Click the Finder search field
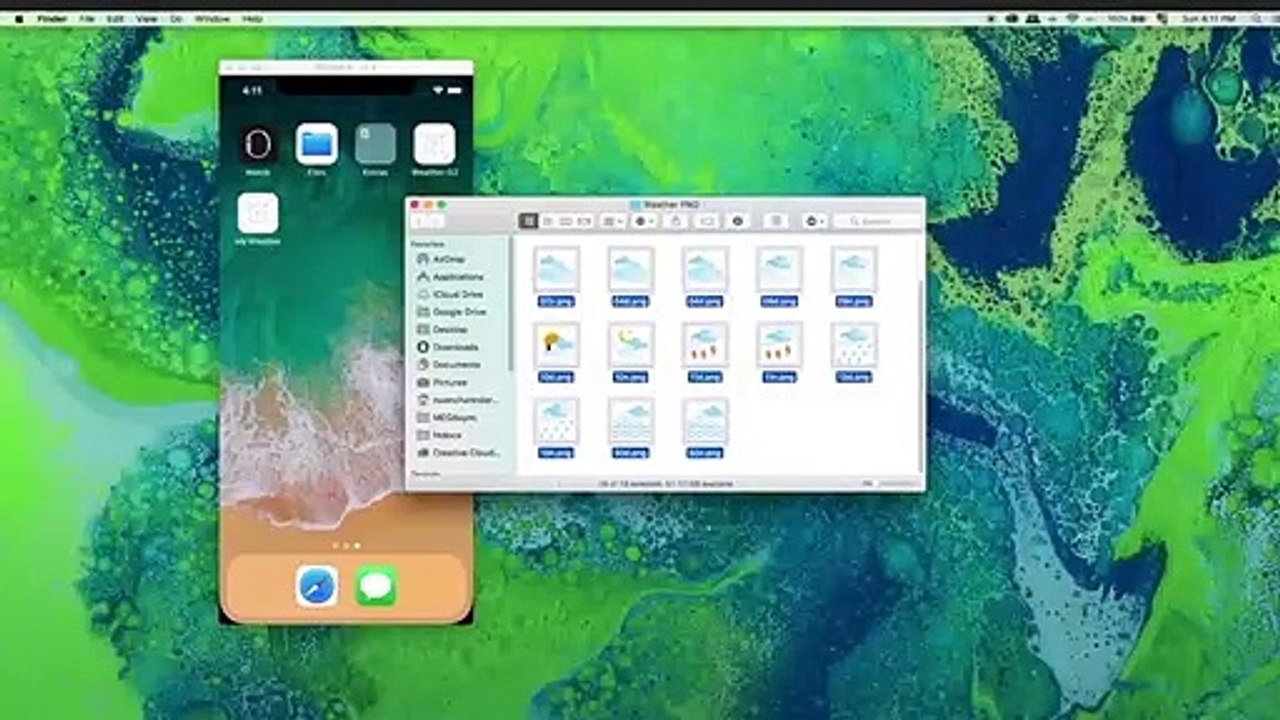 (877, 221)
